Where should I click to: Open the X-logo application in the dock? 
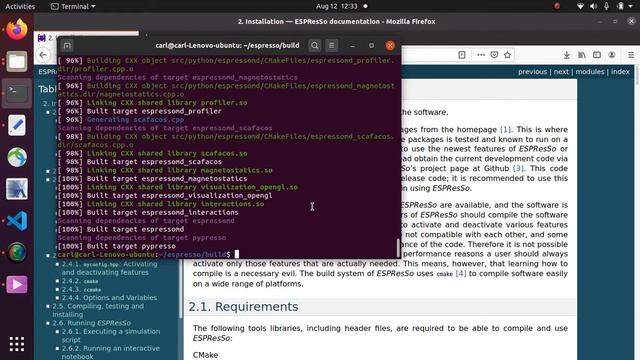(17, 189)
